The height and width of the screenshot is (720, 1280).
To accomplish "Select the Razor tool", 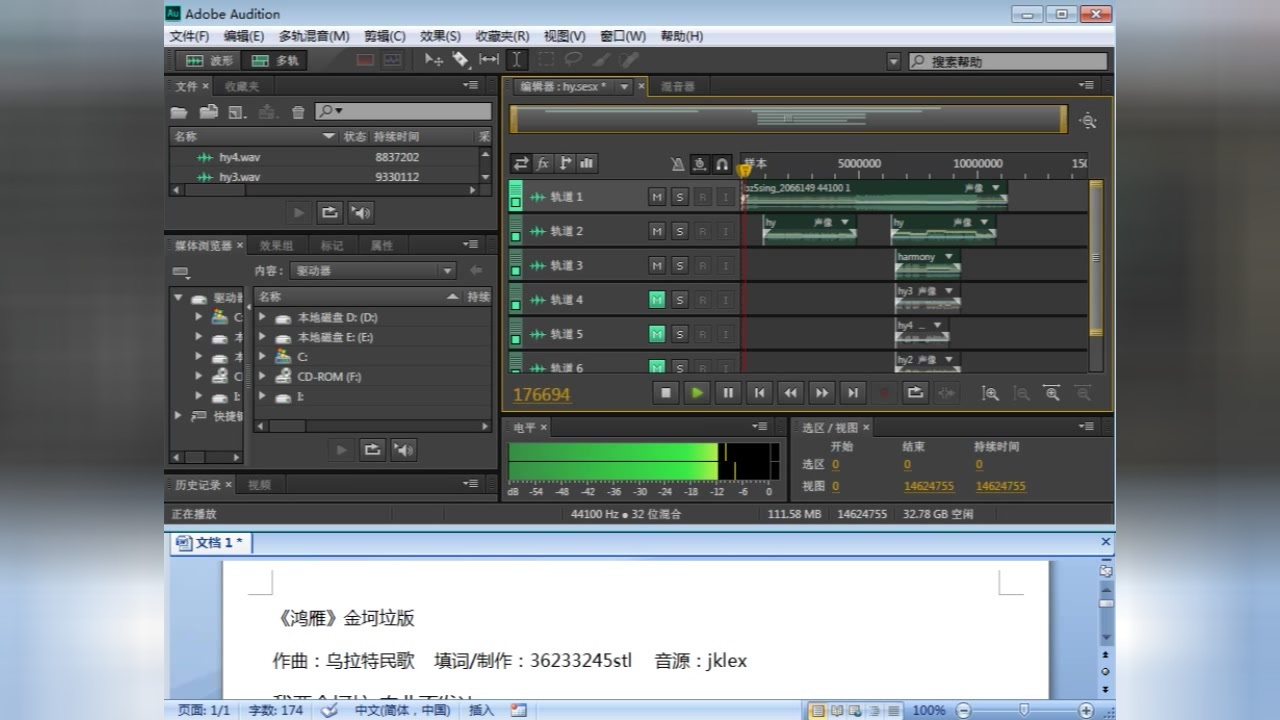I will tap(461, 60).
